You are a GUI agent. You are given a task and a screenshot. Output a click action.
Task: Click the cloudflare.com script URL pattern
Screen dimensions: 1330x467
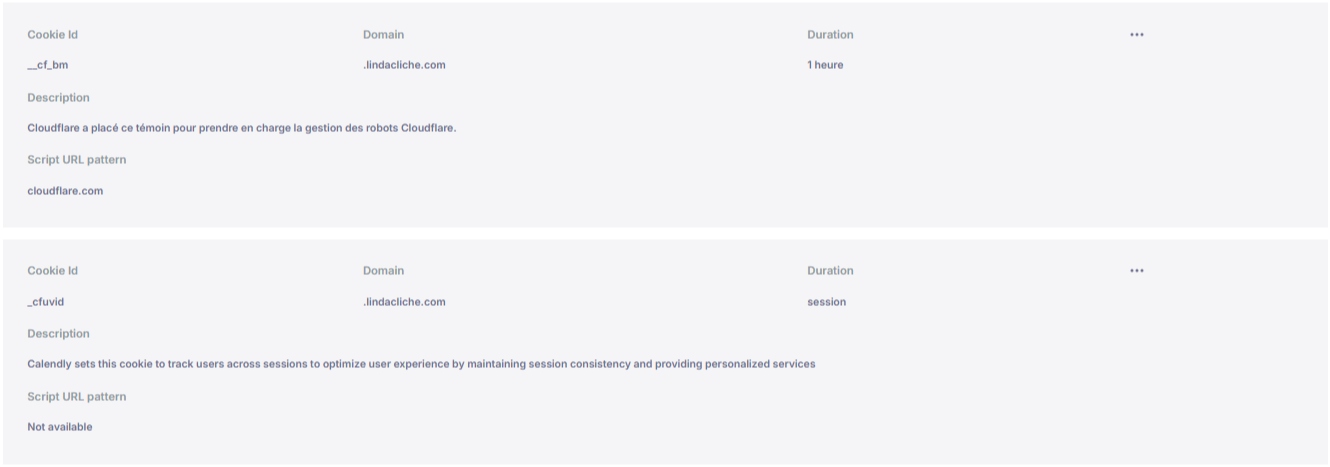tap(65, 191)
